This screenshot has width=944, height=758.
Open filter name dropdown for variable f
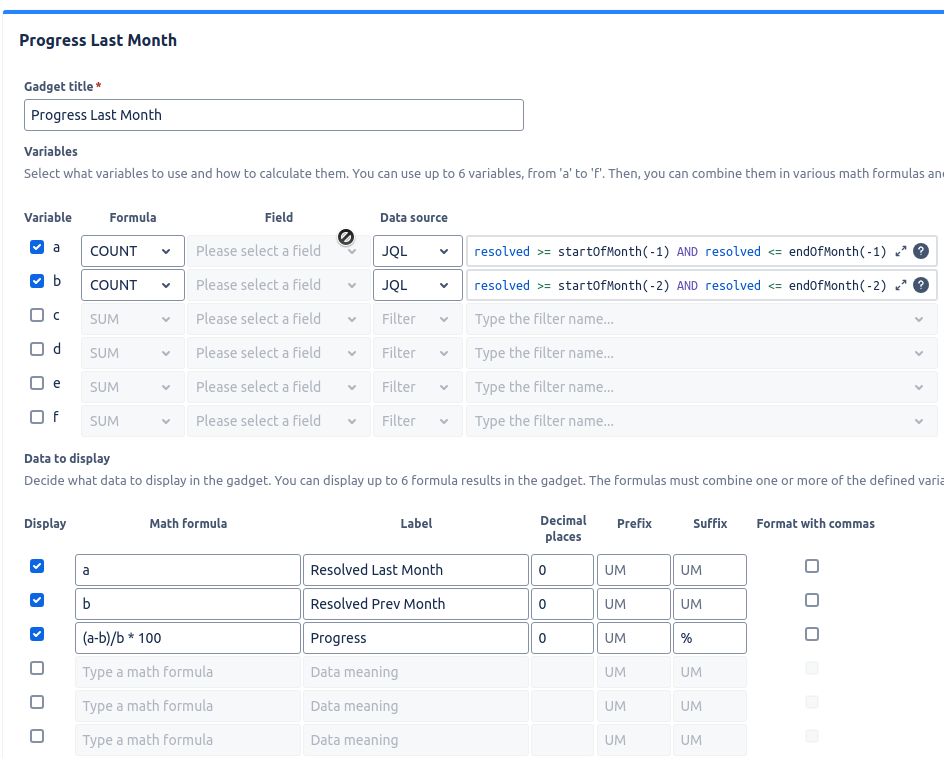702,421
